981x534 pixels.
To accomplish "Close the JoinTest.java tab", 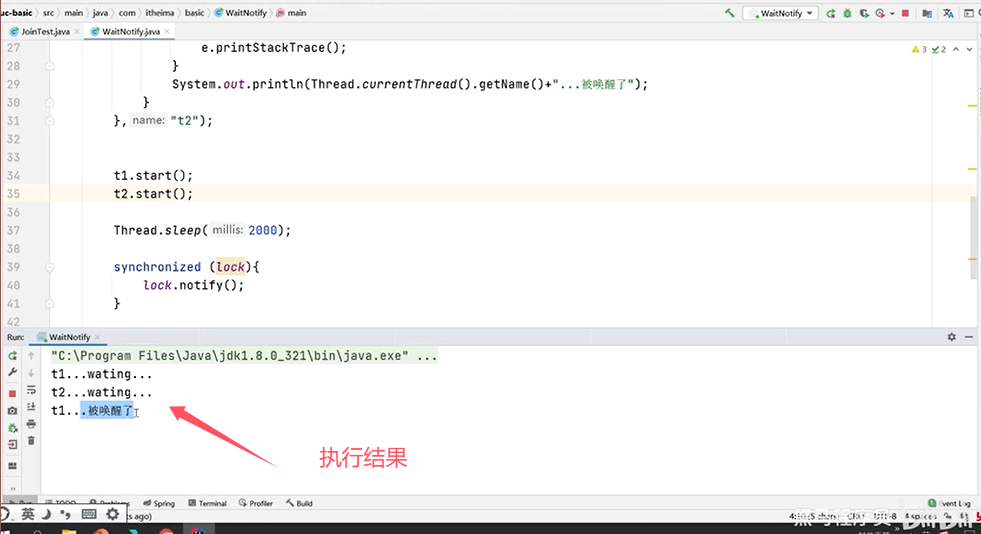I will click(77, 31).
